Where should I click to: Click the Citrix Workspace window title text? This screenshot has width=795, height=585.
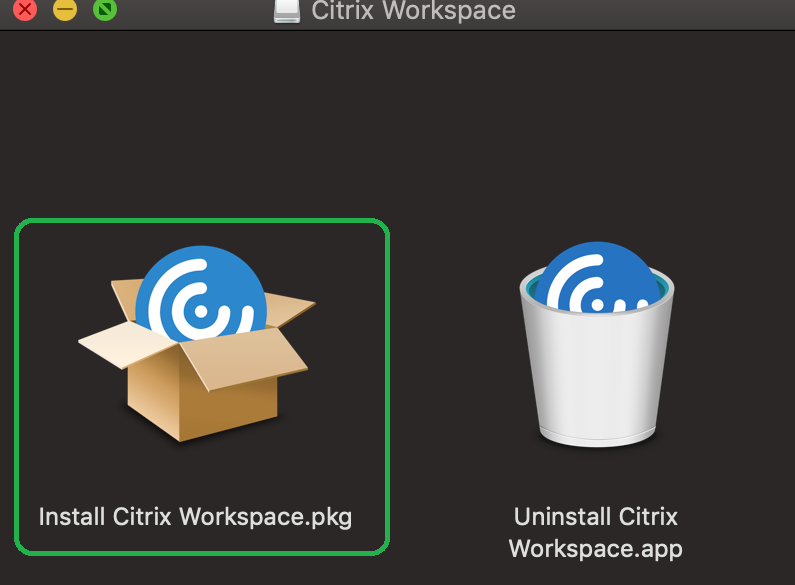413,10
